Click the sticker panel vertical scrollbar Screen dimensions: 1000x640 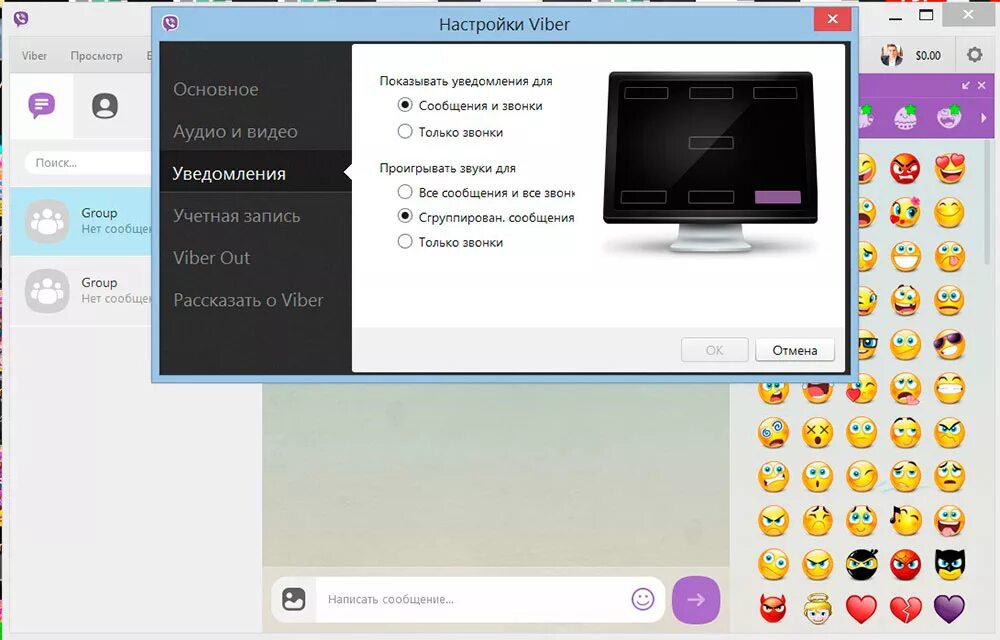[989, 201]
